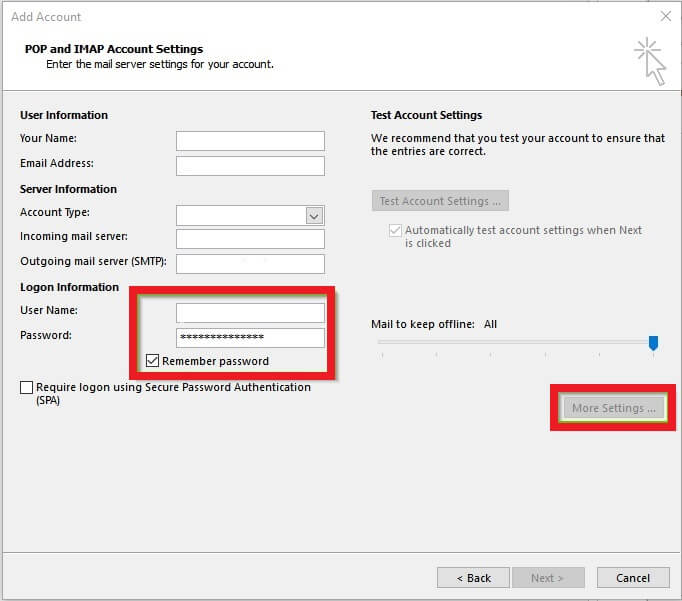Close the Add Account dialog
Viewport: 682px width, 601px height.
[666, 16]
